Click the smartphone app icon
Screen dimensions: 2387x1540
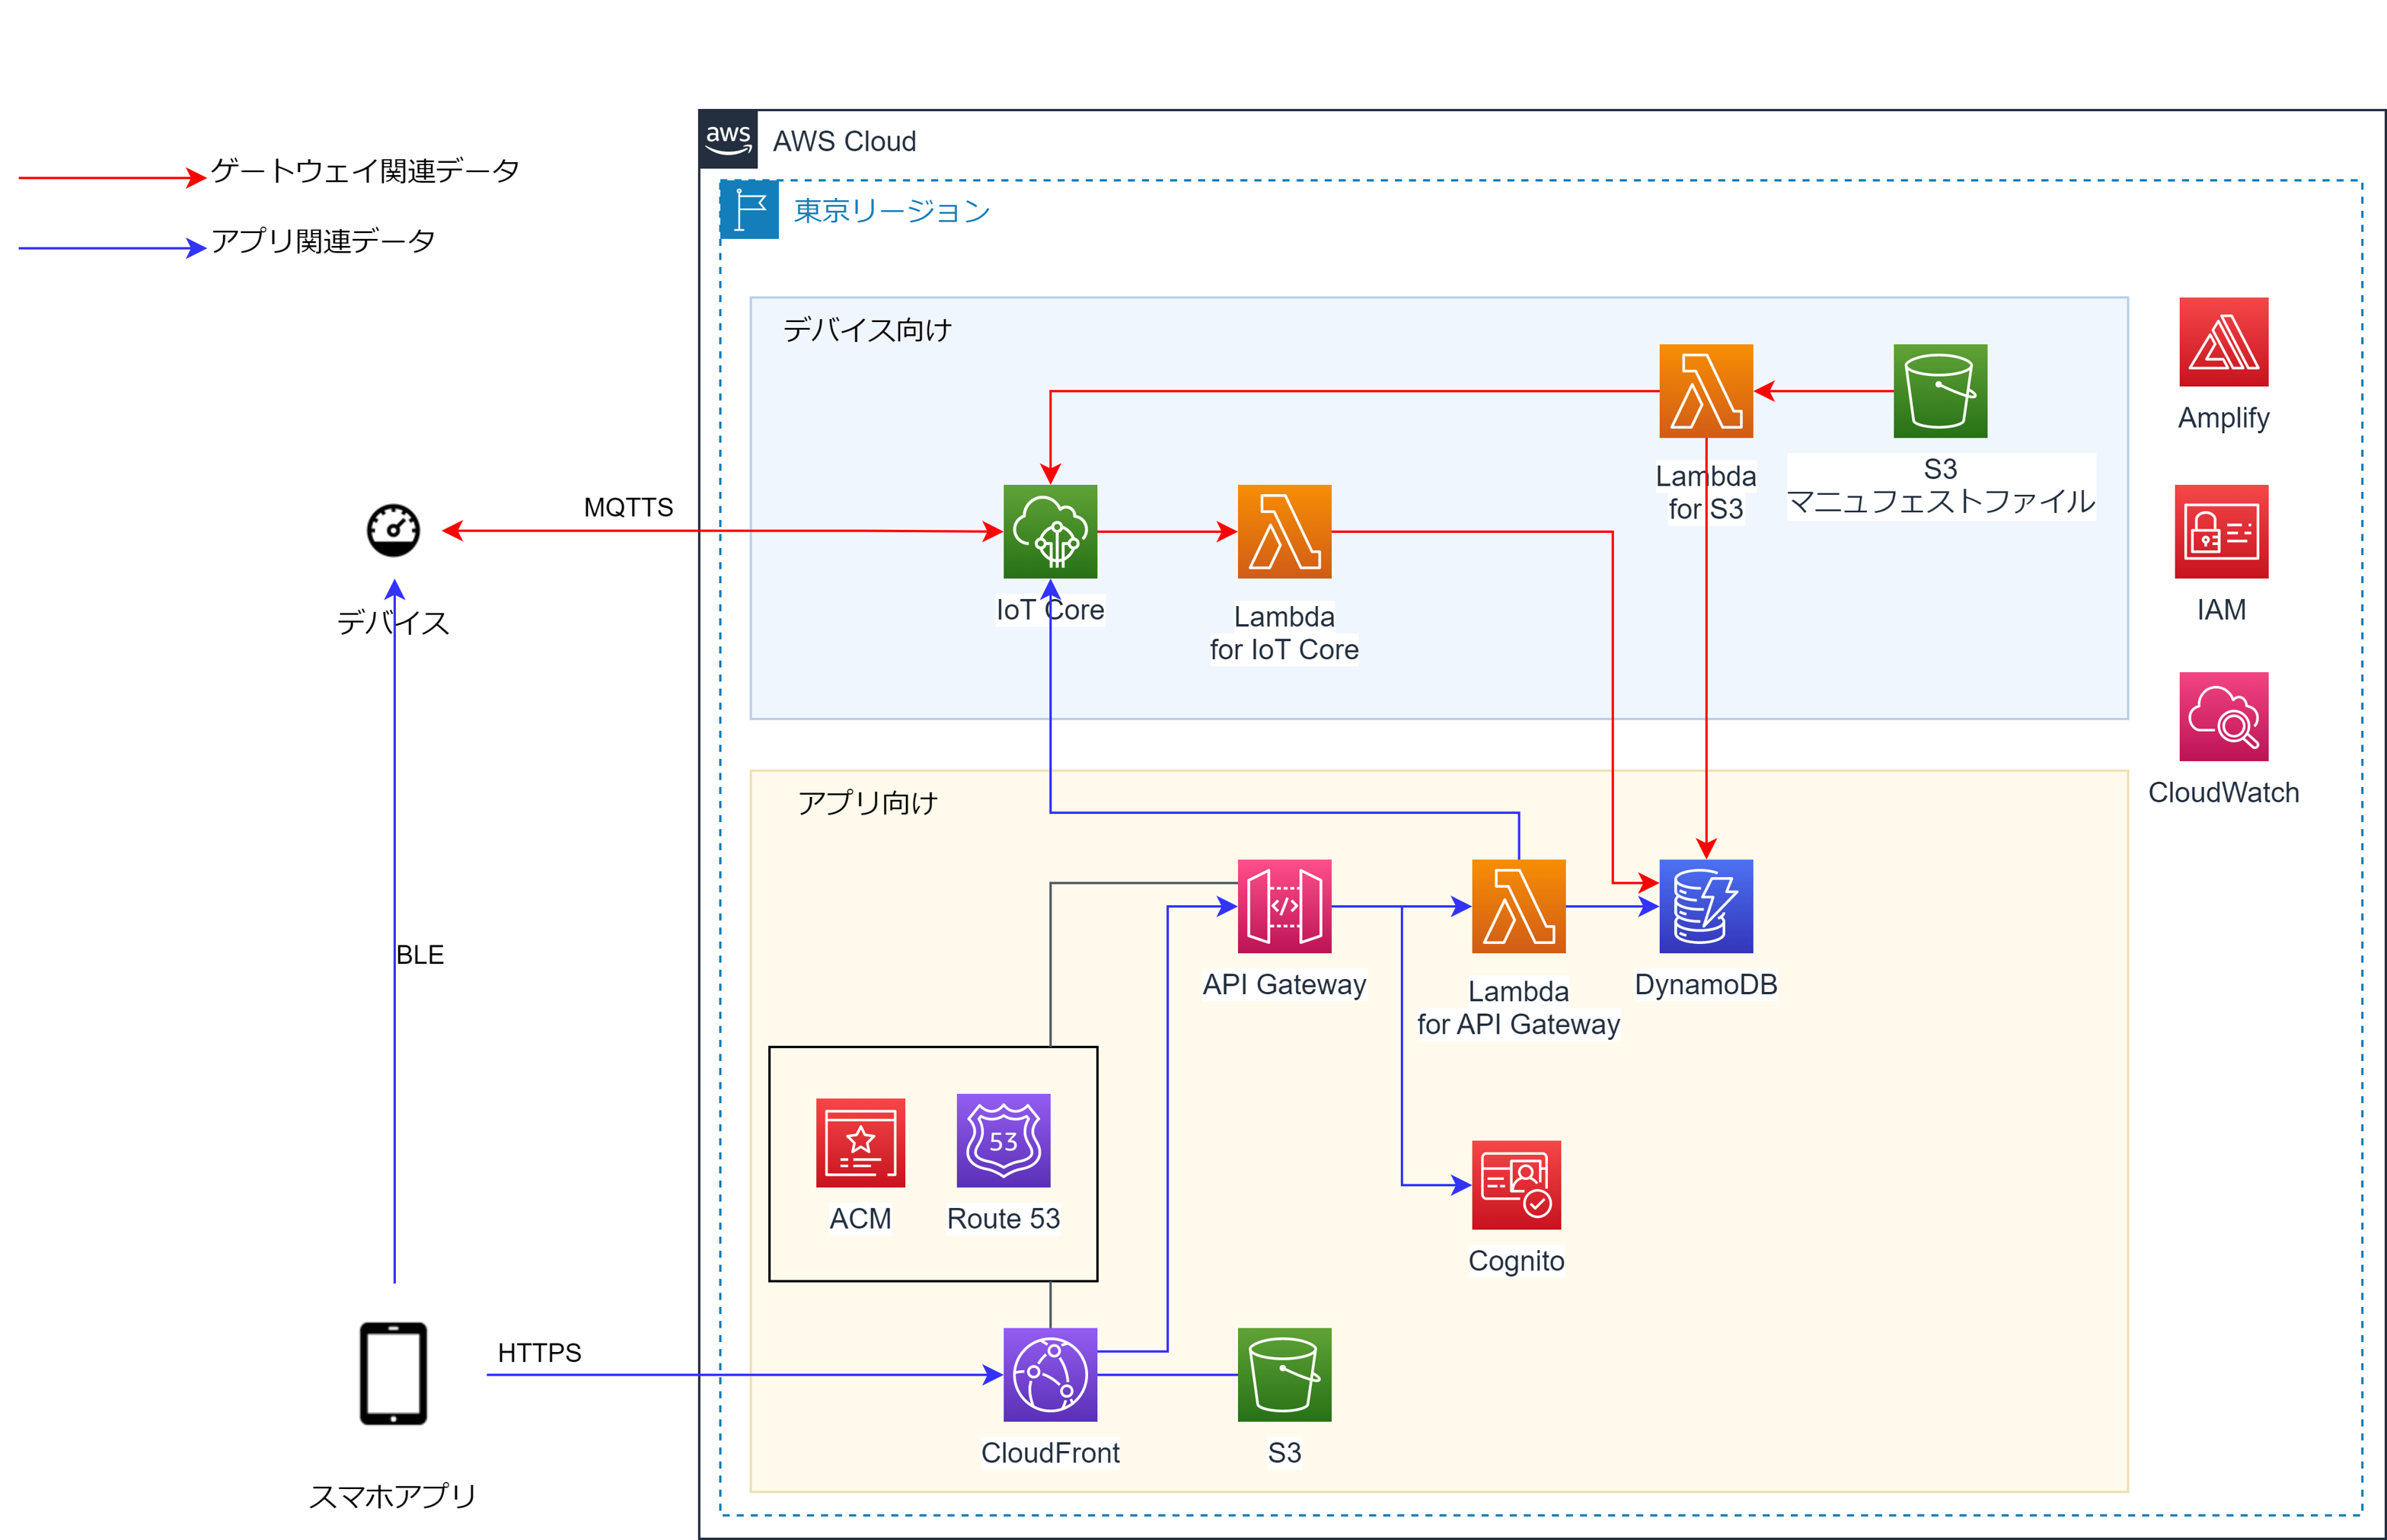click(x=393, y=1374)
